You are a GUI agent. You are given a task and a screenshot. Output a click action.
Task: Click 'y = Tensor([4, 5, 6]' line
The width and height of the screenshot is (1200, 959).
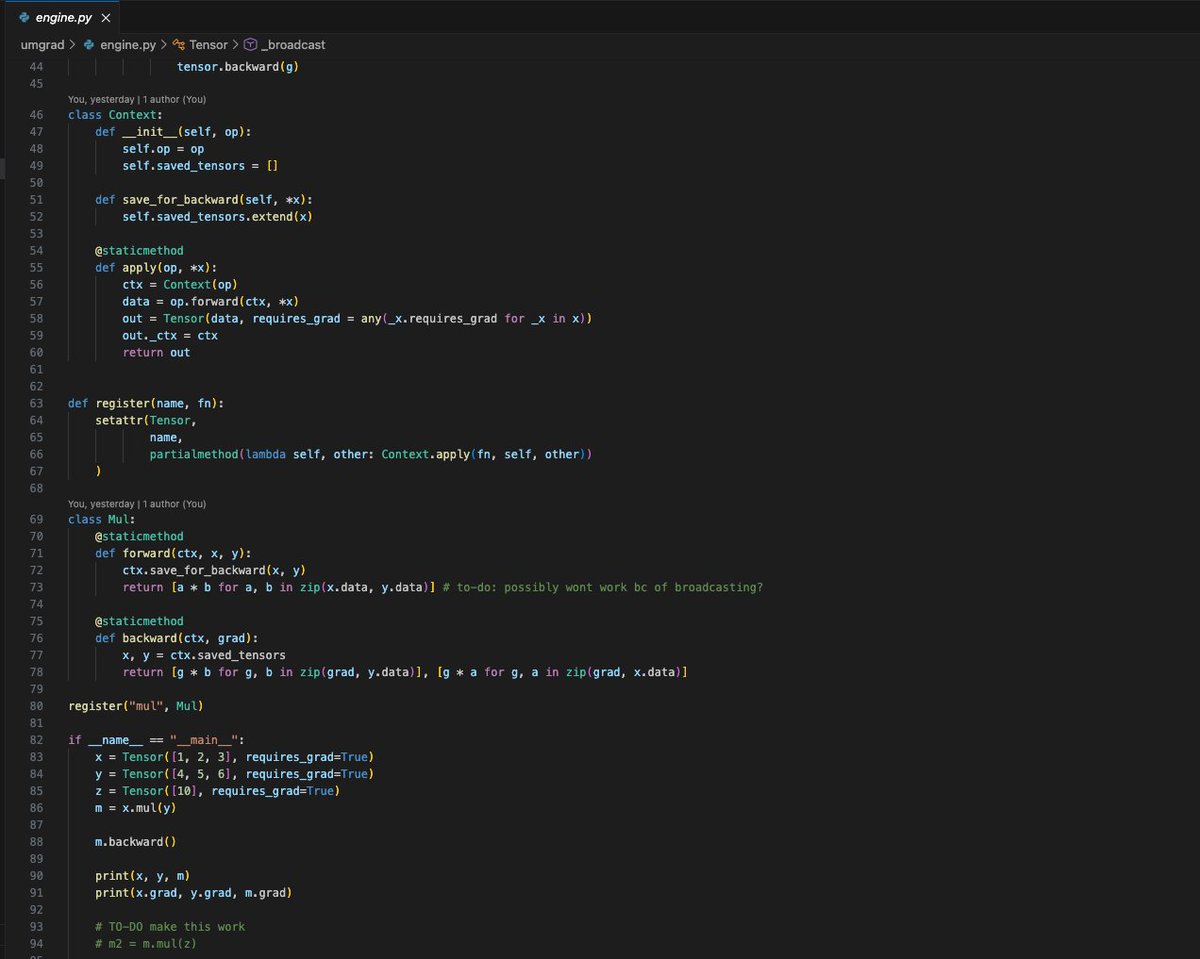point(234,774)
